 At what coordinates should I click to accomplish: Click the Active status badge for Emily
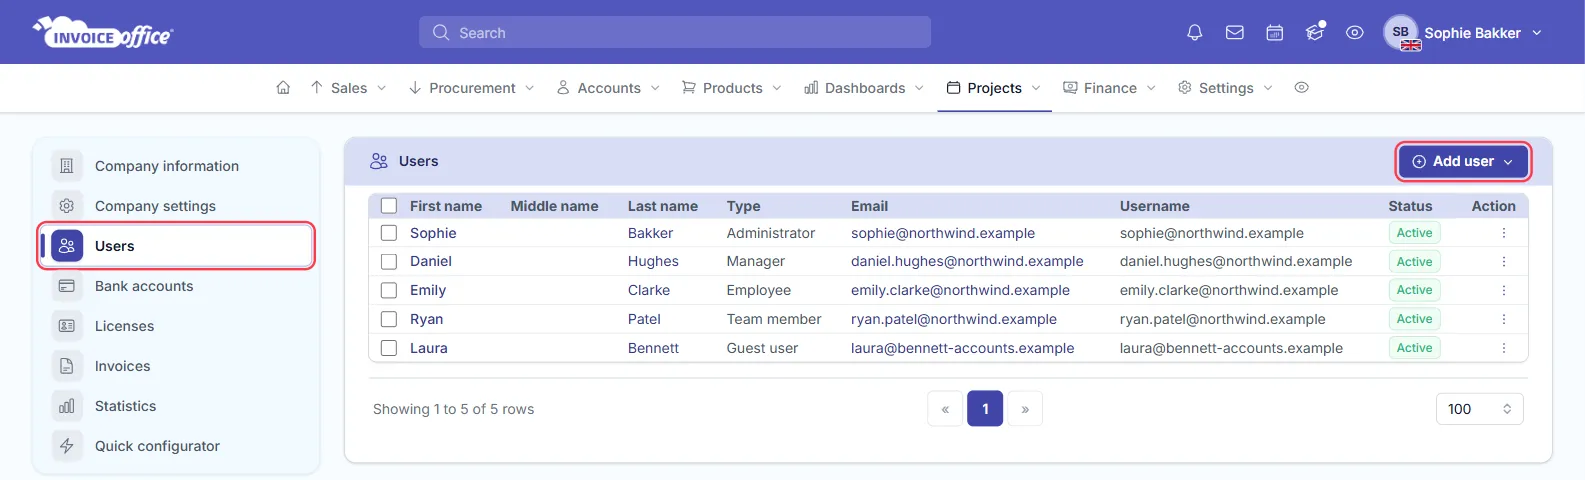(x=1414, y=290)
